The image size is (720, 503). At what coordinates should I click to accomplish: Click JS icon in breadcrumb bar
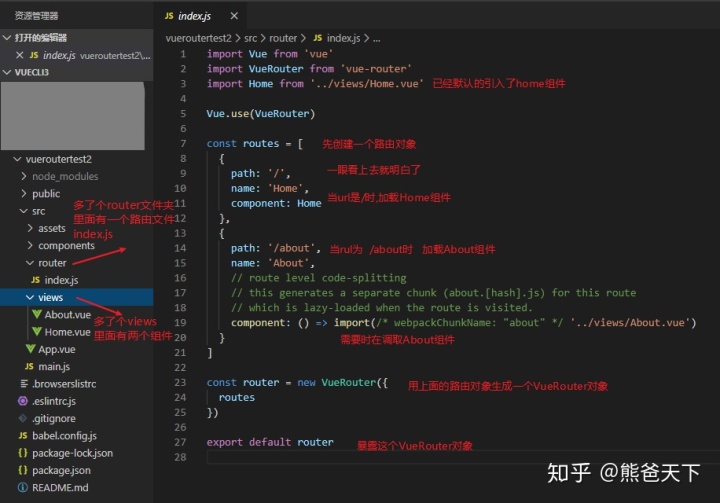coord(318,38)
